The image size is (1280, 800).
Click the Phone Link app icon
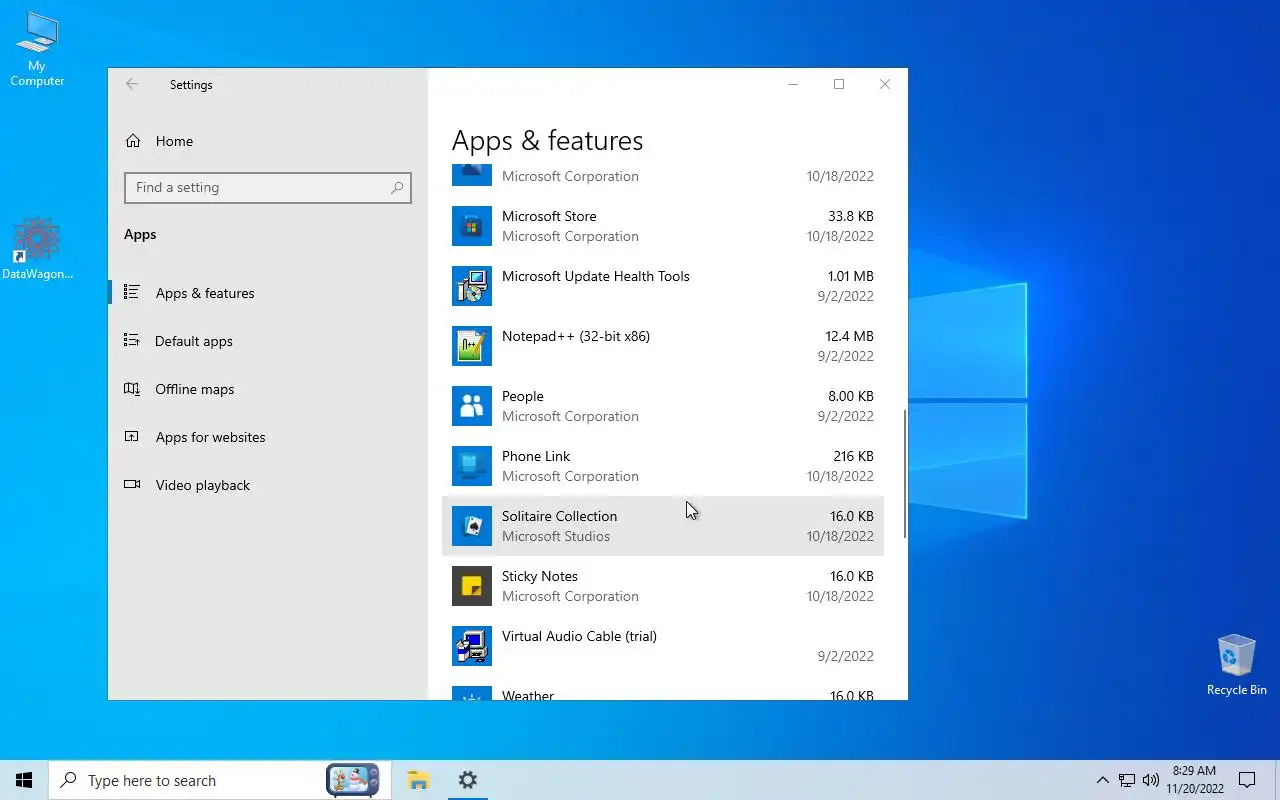pos(472,466)
